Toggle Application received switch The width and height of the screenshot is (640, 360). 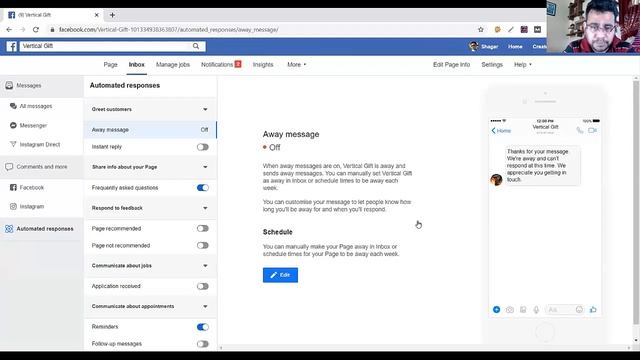[202, 286]
